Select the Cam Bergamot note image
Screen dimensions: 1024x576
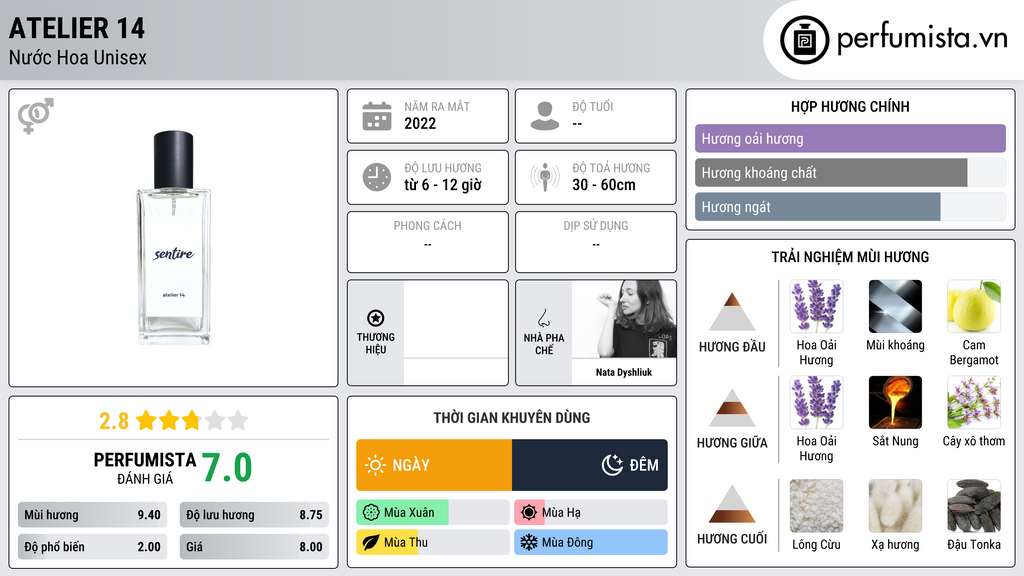point(974,306)
